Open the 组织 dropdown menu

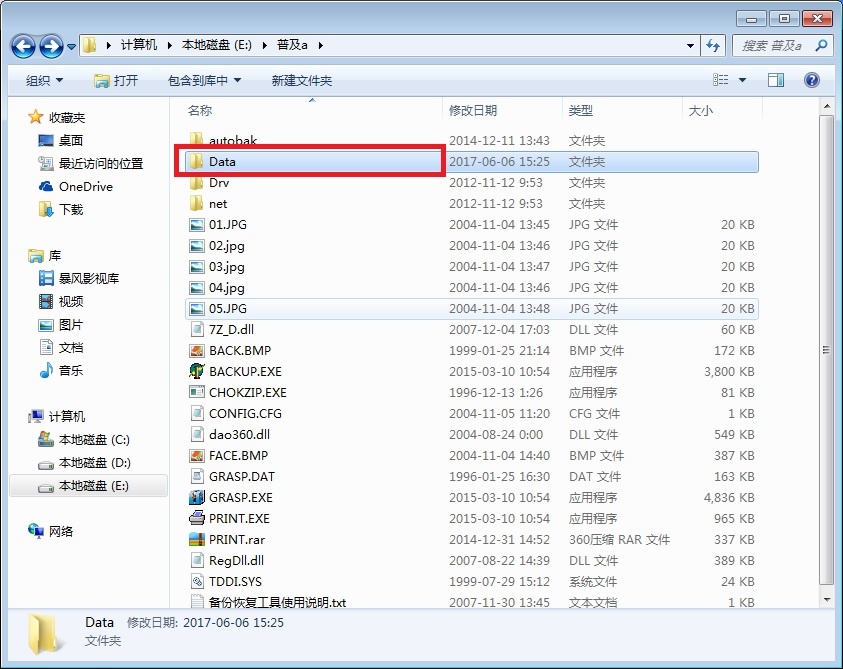coord(44,80)
